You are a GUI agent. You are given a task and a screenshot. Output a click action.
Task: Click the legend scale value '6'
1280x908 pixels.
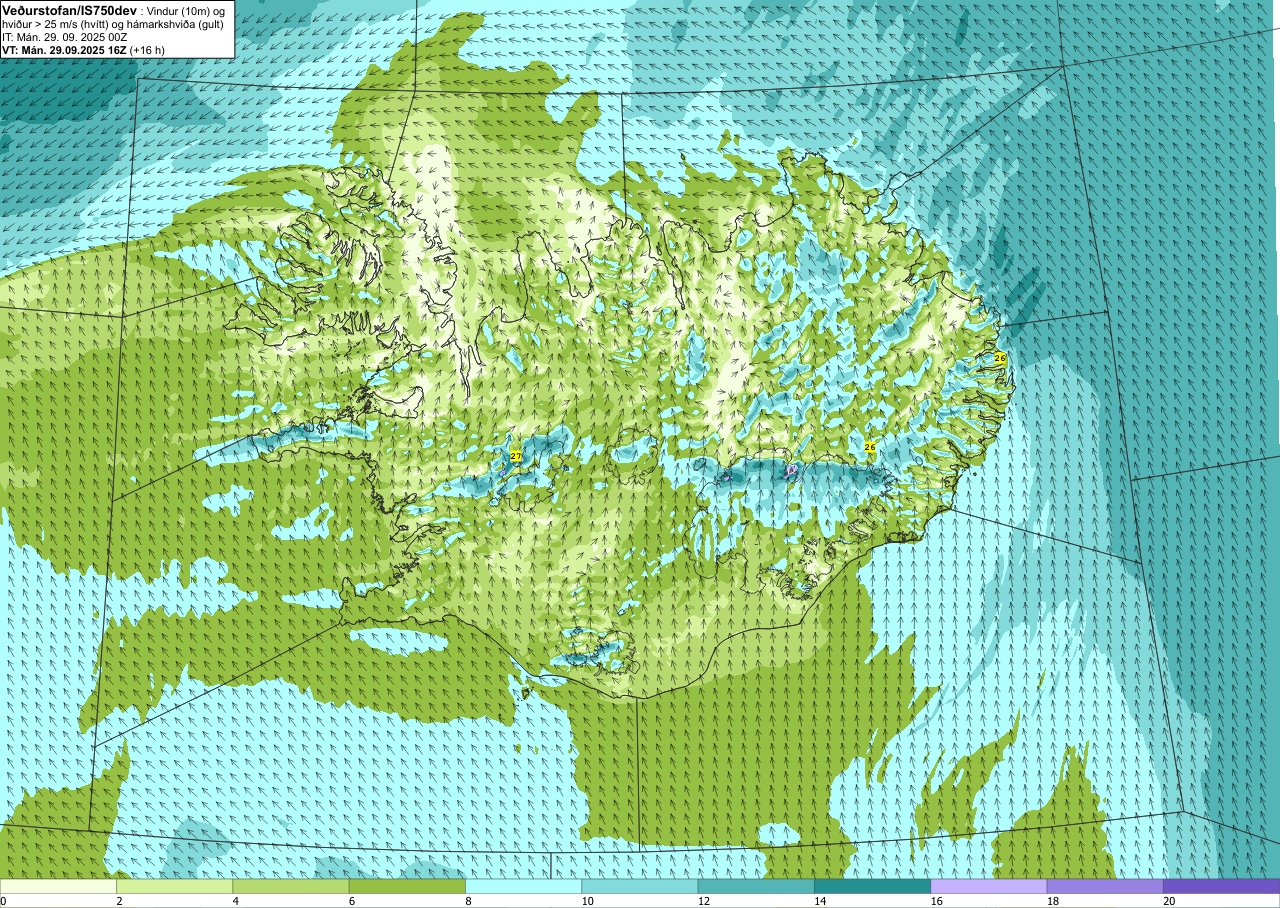coord(351,901)
